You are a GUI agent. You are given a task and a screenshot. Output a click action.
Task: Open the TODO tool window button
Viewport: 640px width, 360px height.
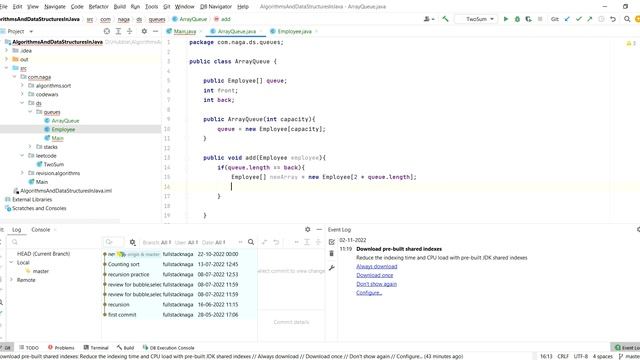click(x=29, y=347)
